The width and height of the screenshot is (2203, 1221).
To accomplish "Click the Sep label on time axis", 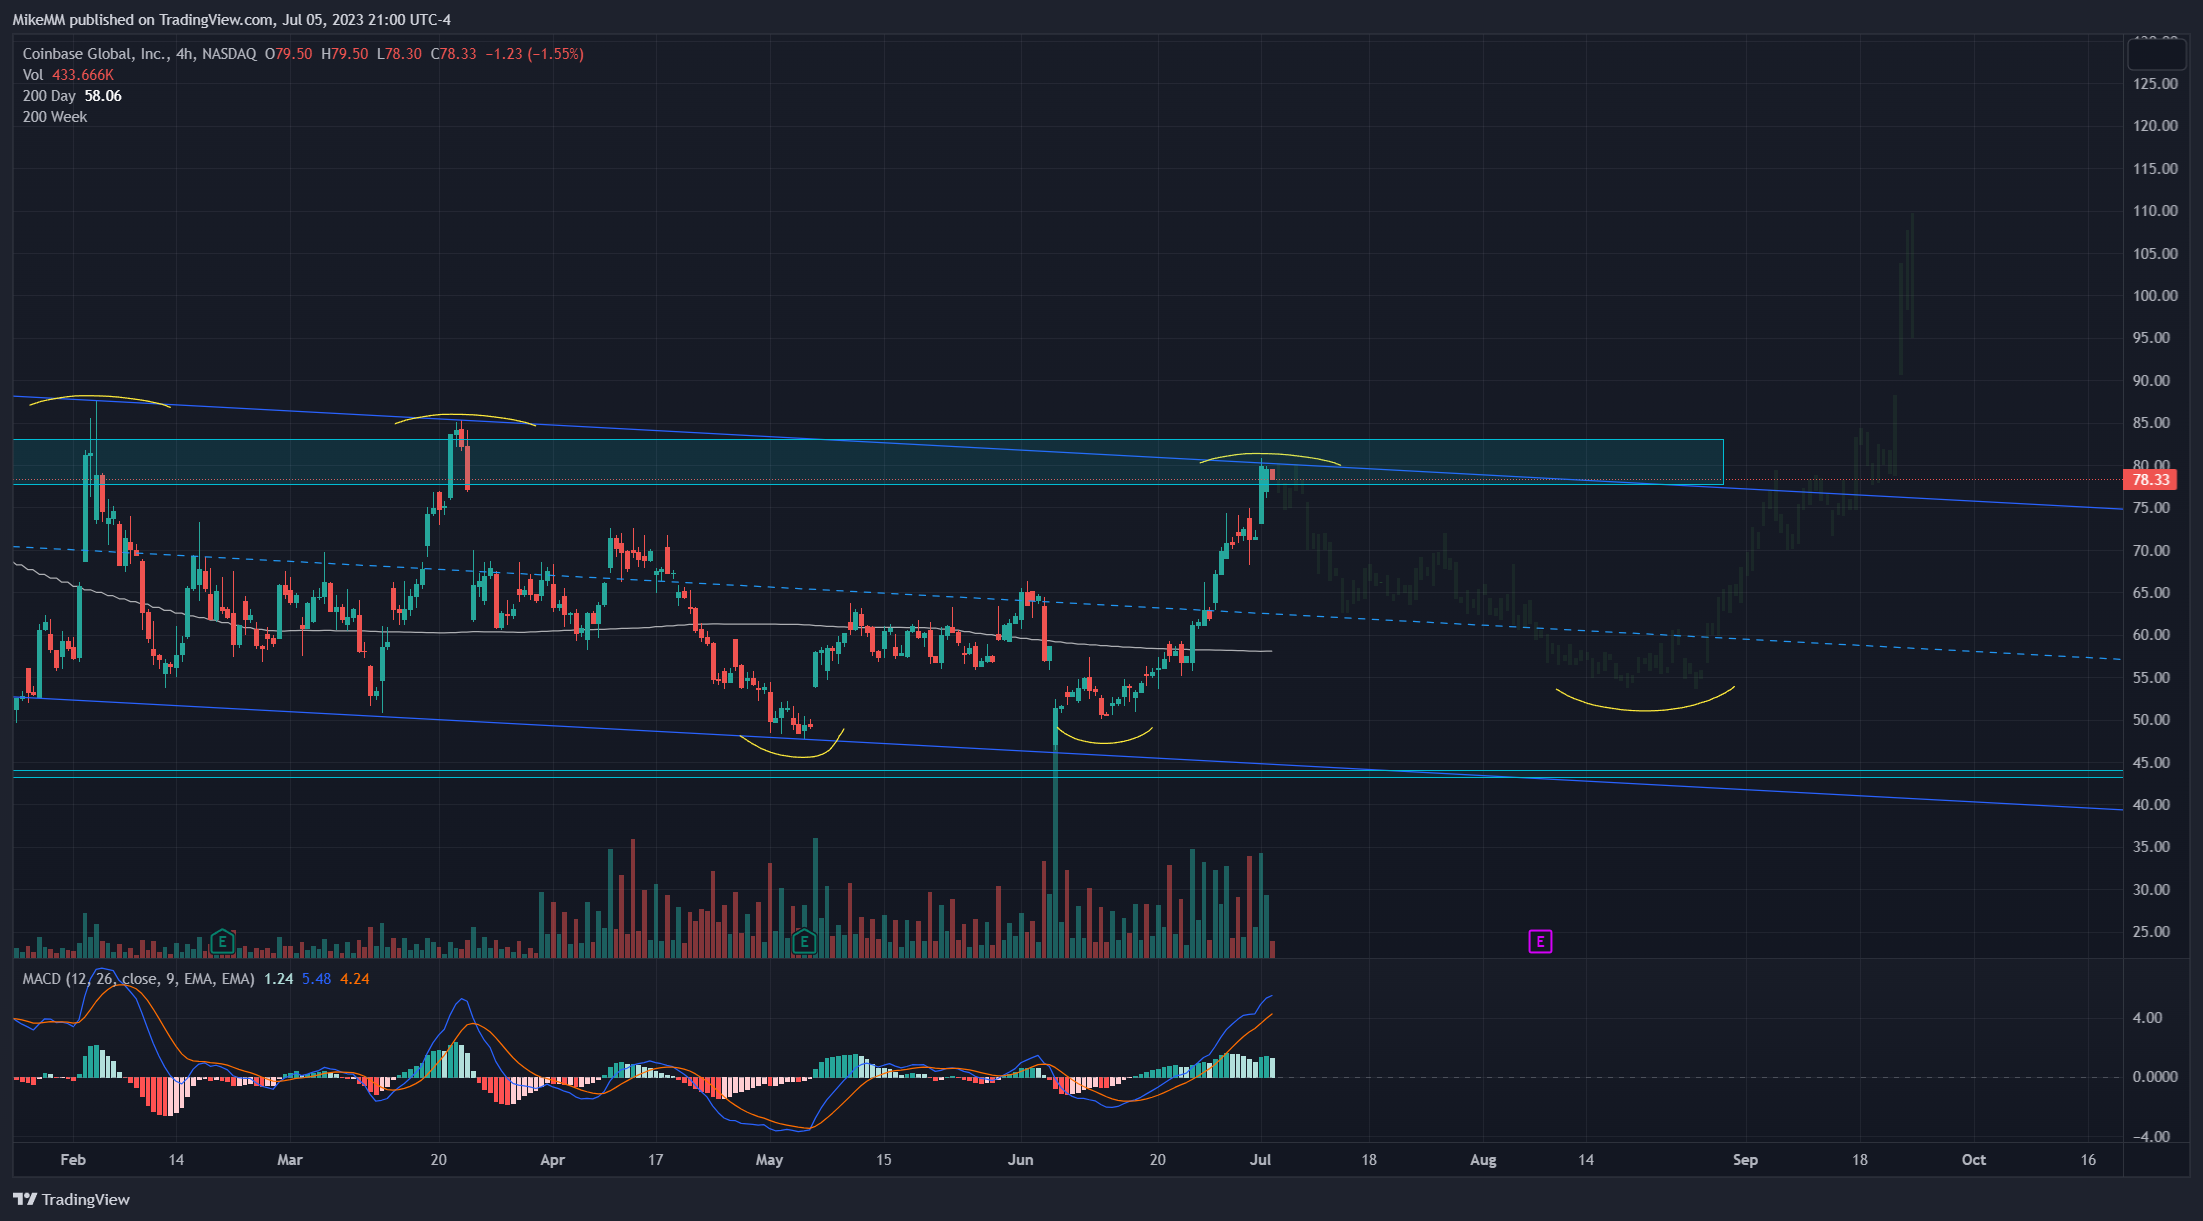I will (1745, 1160).
